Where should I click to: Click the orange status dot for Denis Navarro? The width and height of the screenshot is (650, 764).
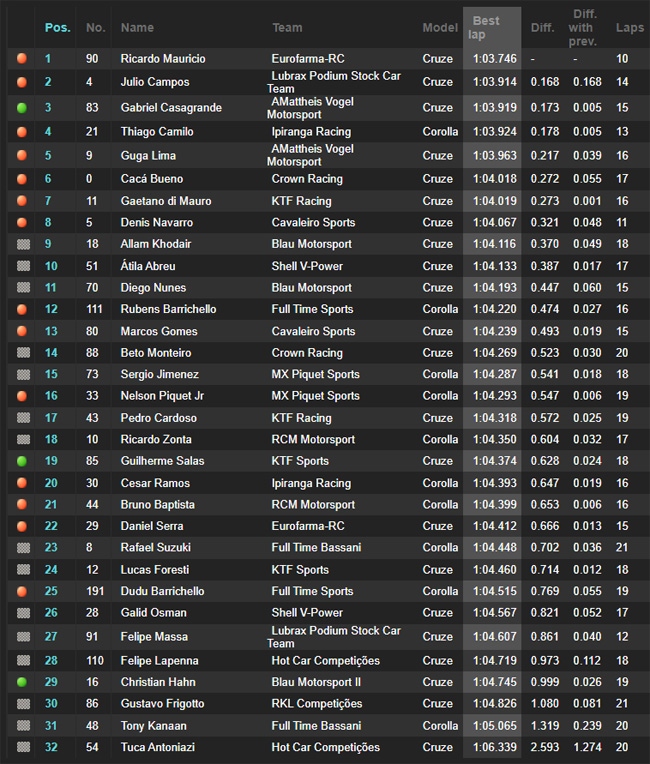(22, 223)
